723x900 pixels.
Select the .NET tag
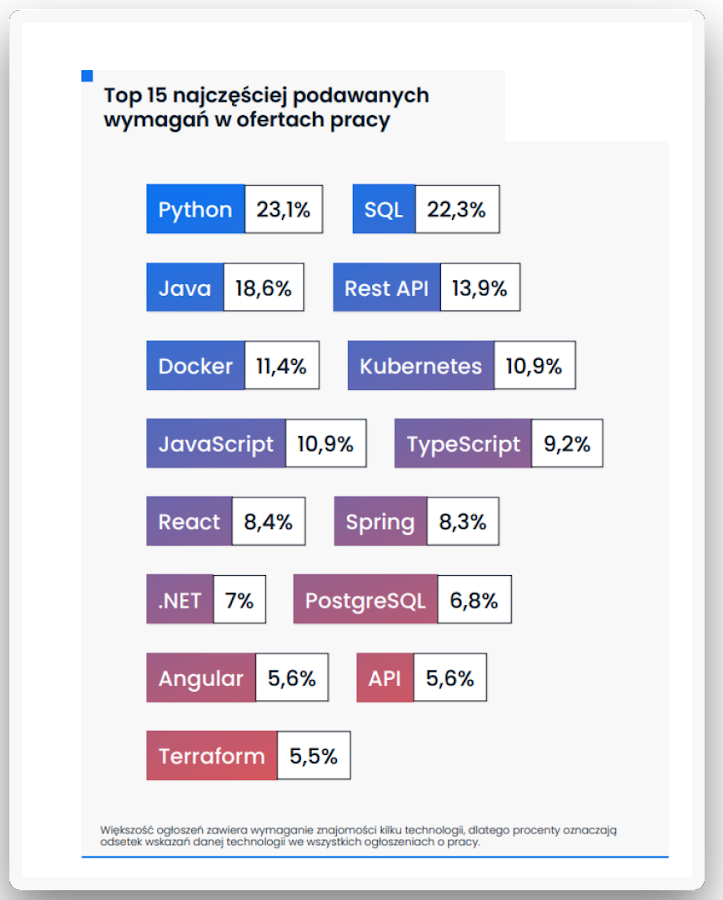180,600
